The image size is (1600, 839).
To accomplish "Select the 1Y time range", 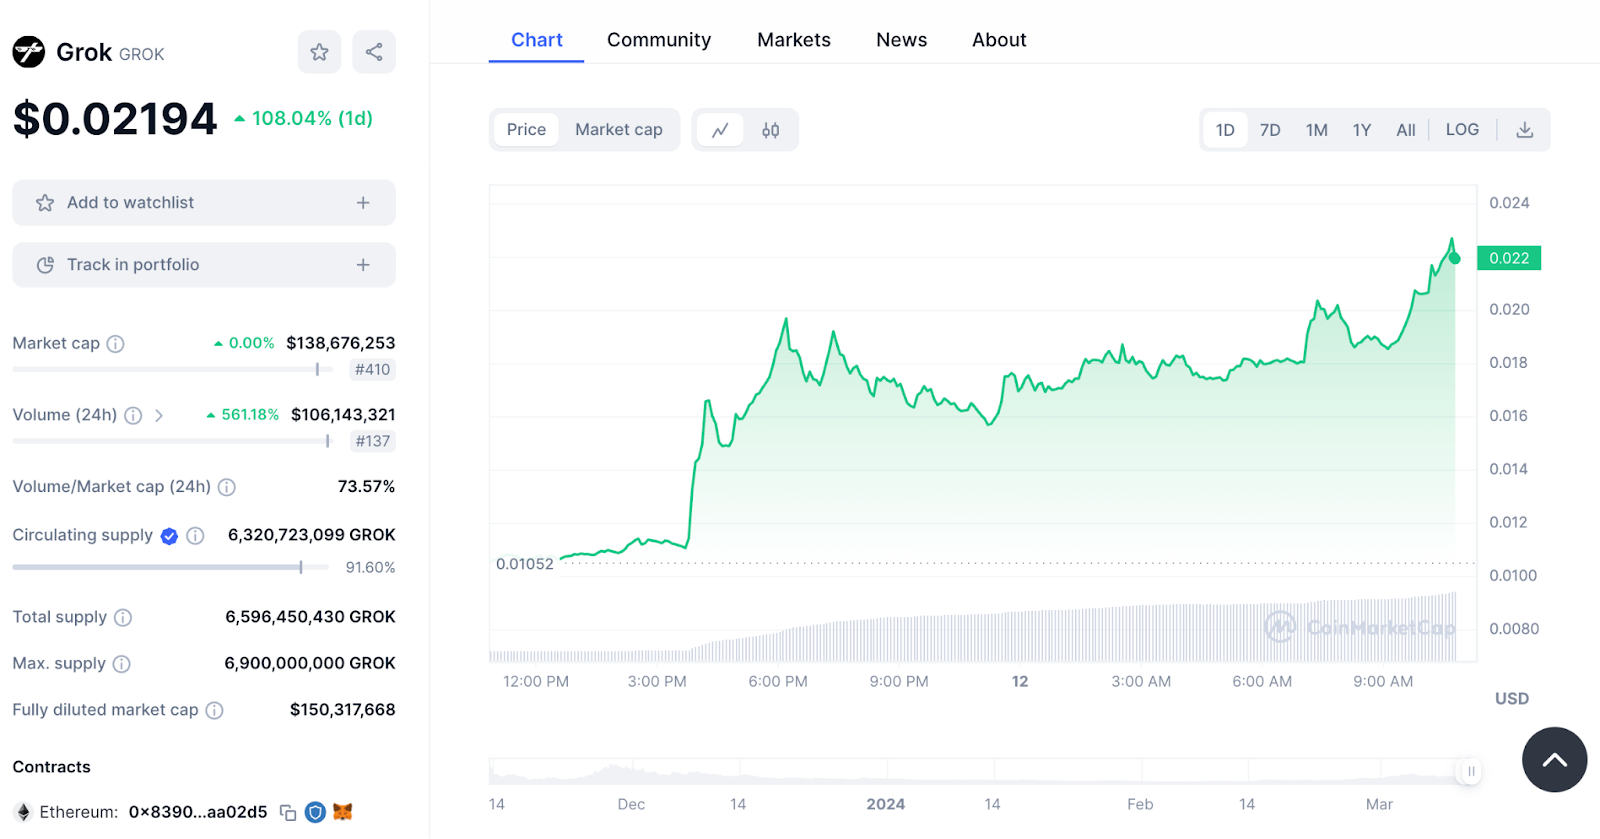I will point(1361,130).
